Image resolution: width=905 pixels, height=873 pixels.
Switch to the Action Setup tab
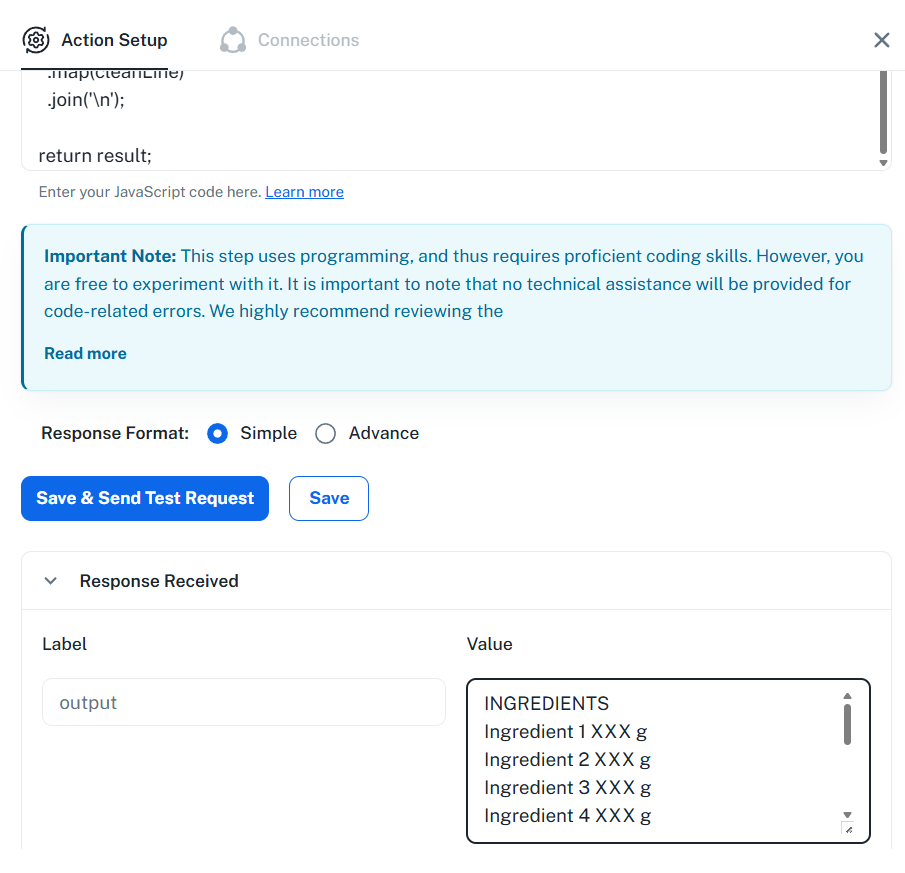95,40
